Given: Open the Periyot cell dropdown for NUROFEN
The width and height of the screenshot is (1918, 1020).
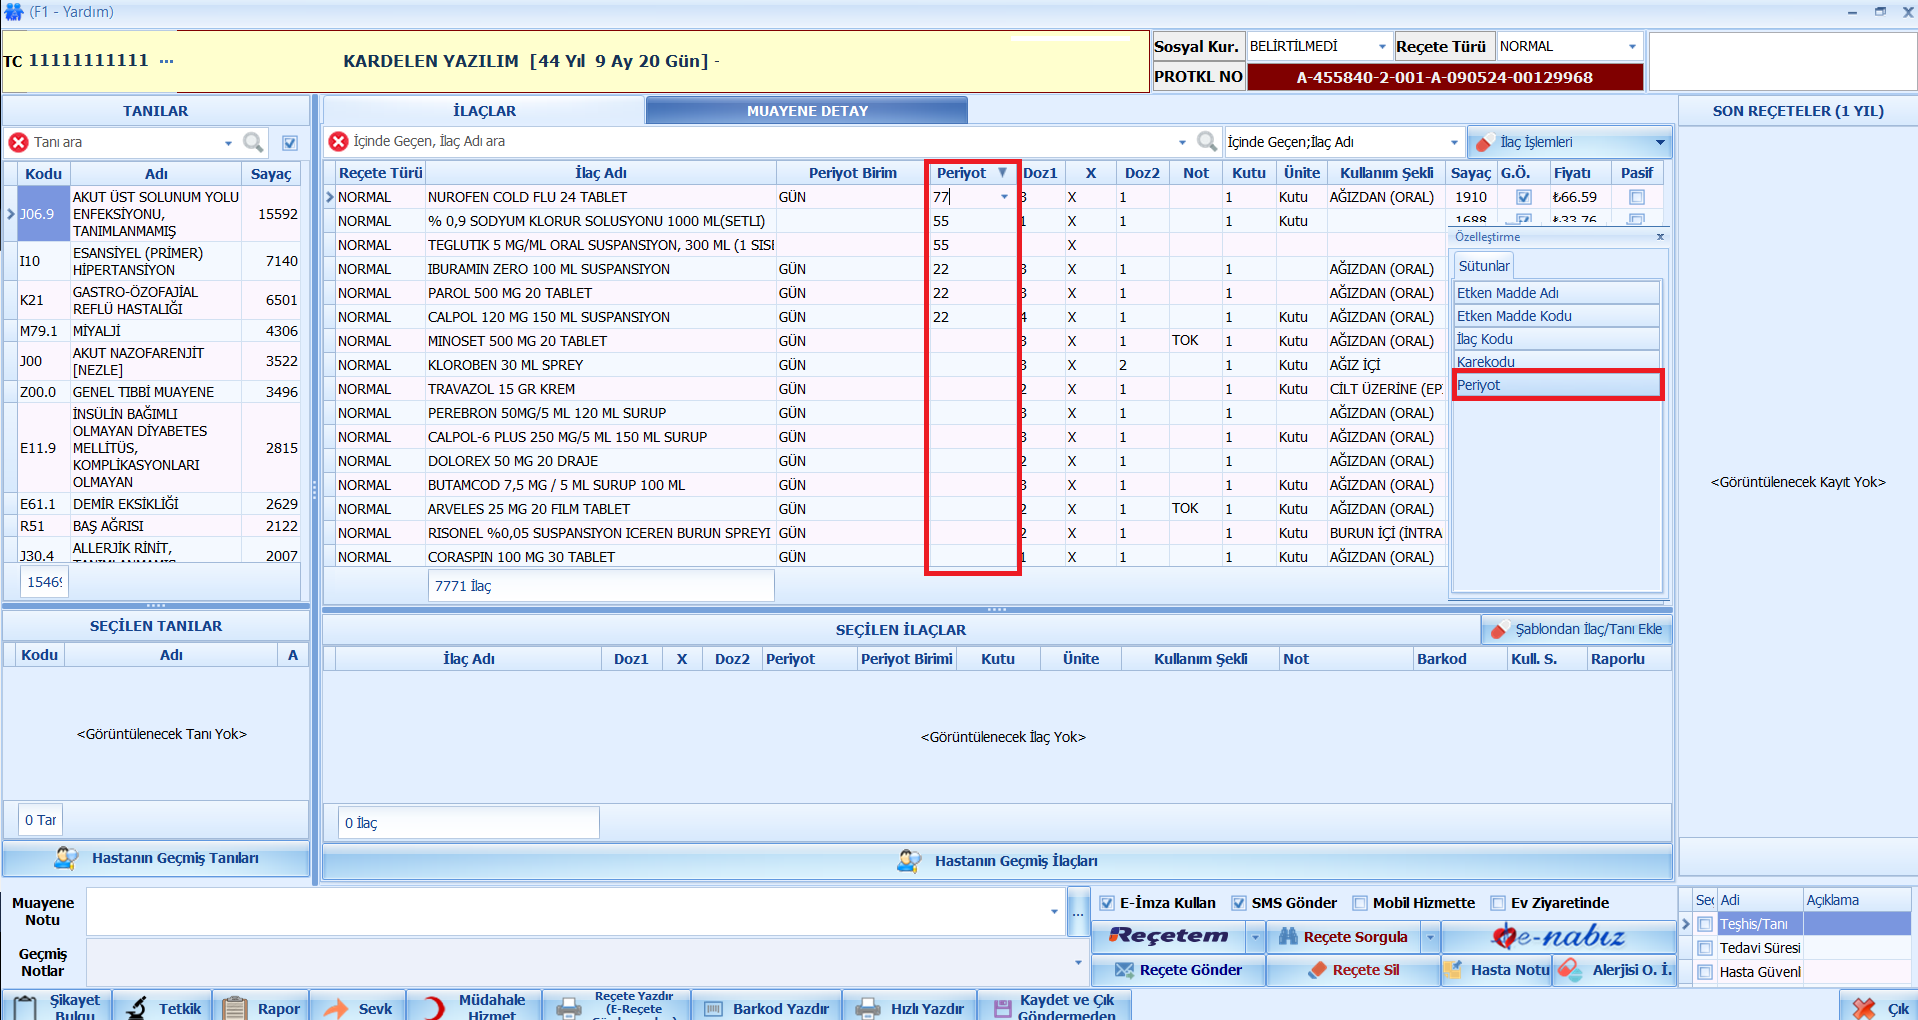Looking at the screenshot, I should (x=1004, y=197).
